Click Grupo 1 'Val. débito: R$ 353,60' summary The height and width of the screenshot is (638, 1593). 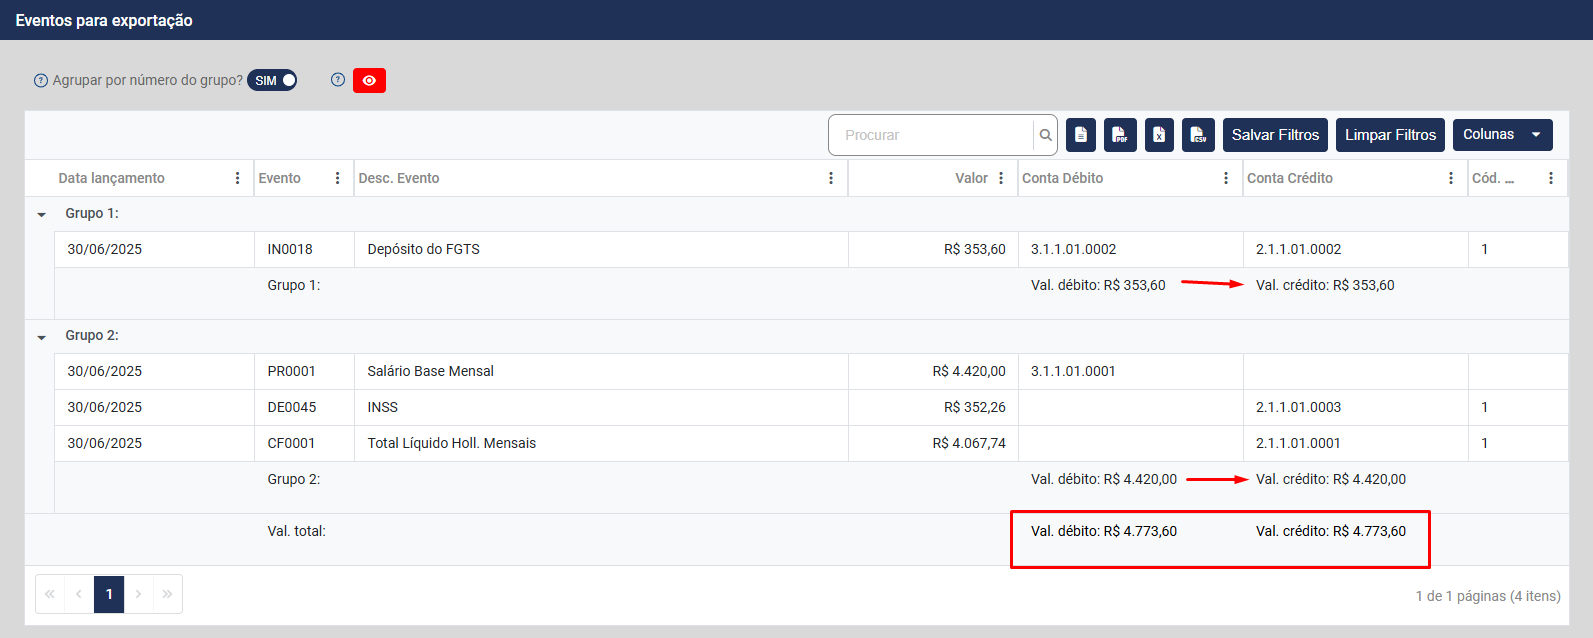pyautogui.click(x=1098, y=285)
